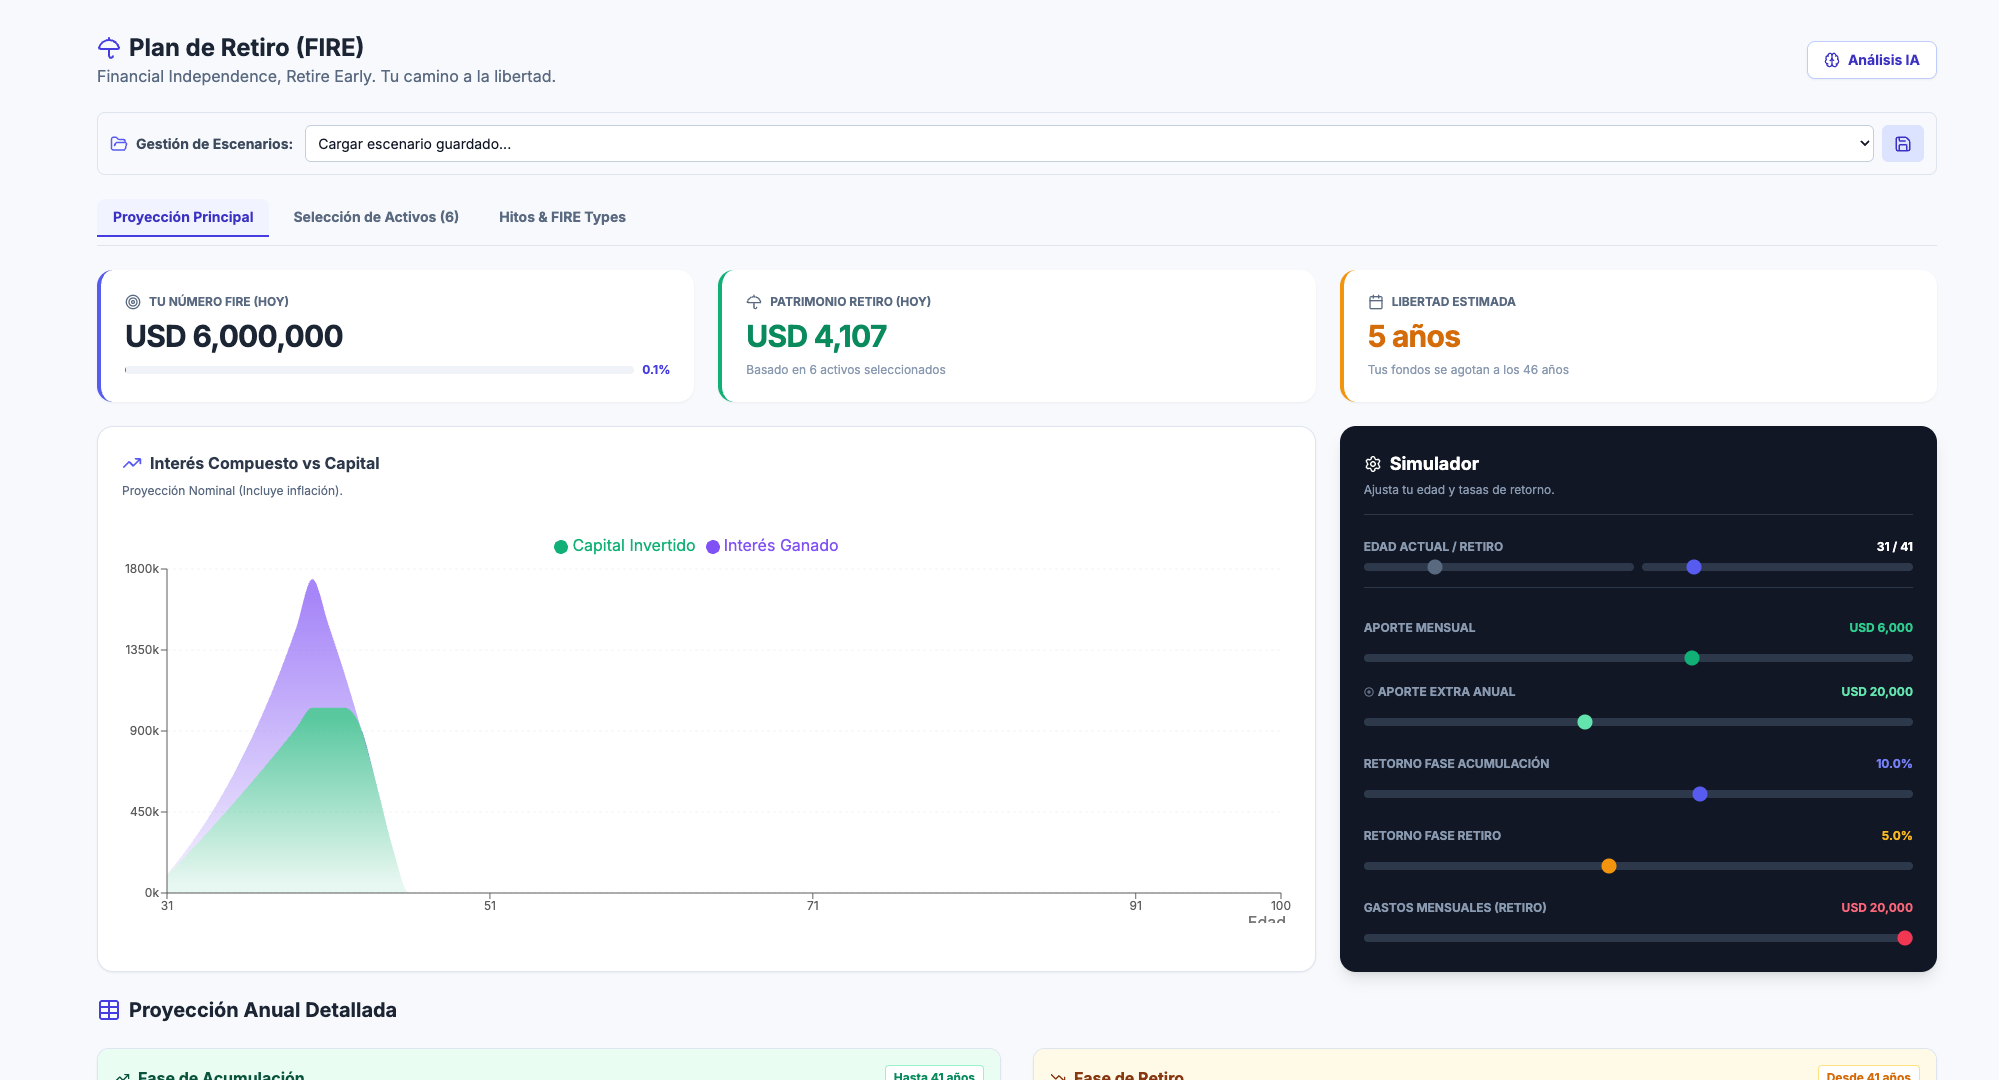Click the Hasta 41 años badge

931,1074
